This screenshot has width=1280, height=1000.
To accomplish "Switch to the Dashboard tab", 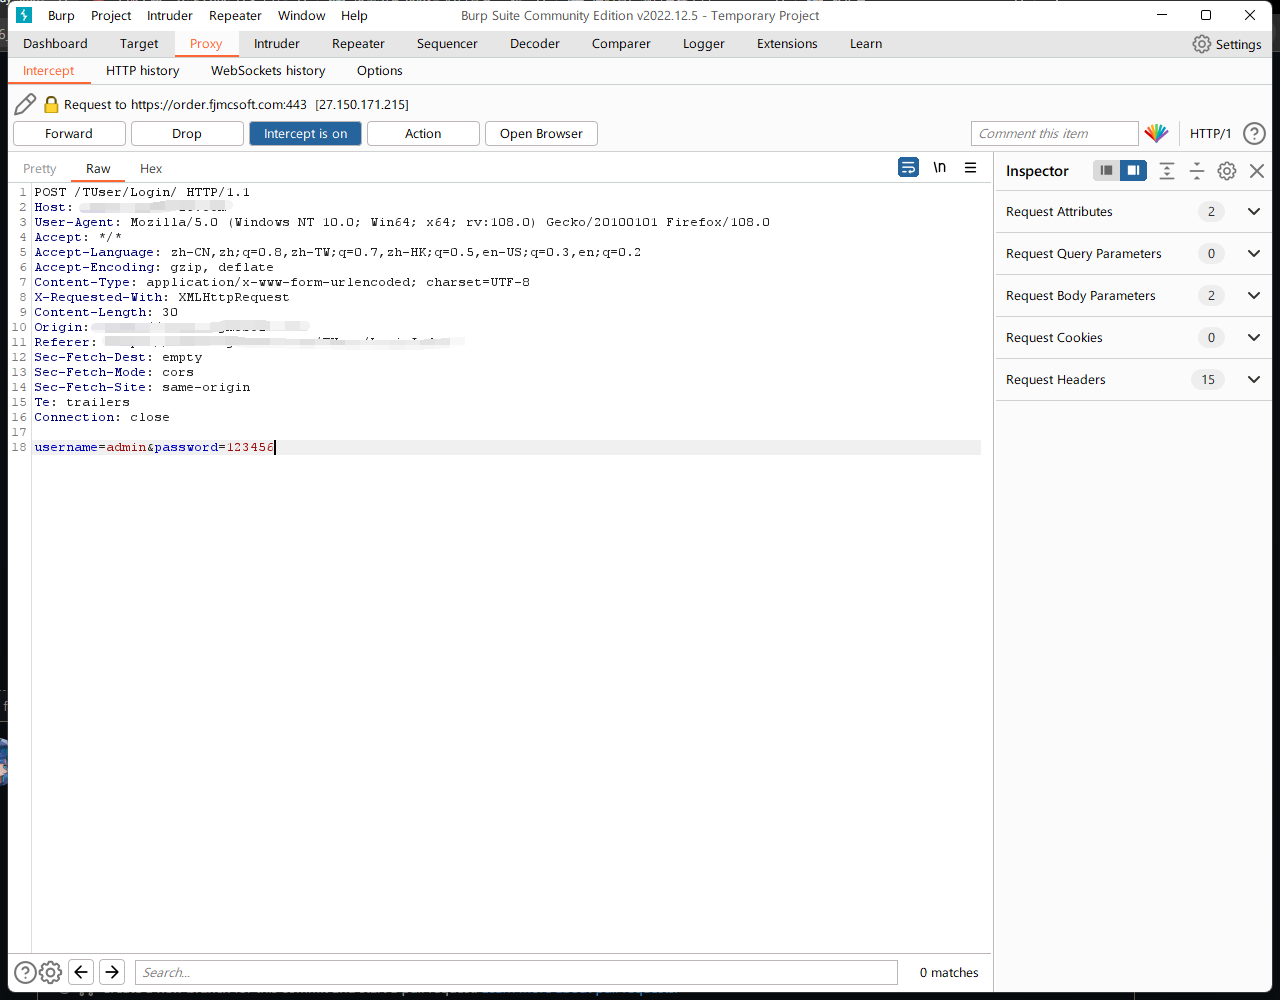I will coord(55,44).
